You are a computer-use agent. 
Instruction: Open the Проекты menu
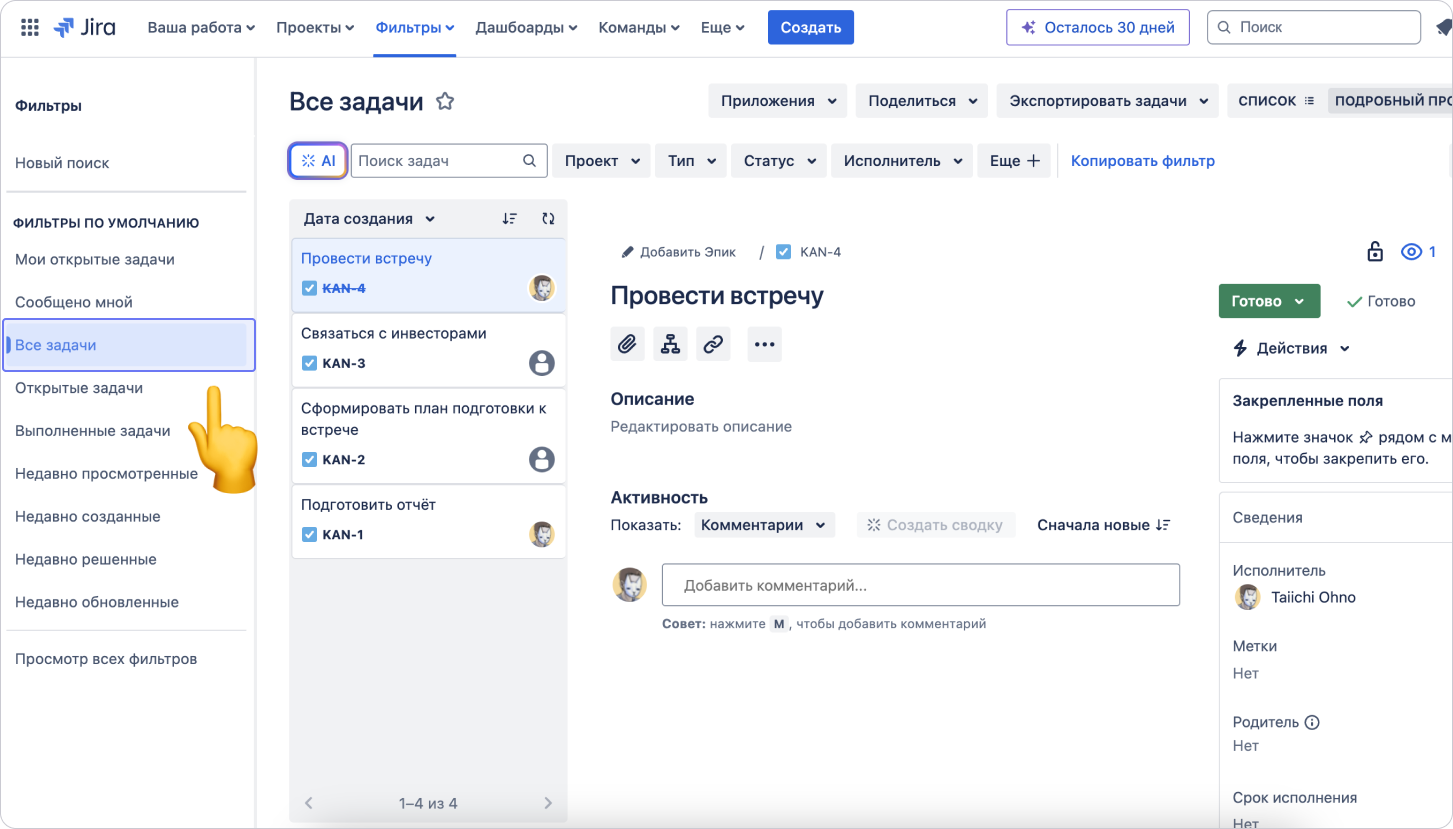point(315,28)
